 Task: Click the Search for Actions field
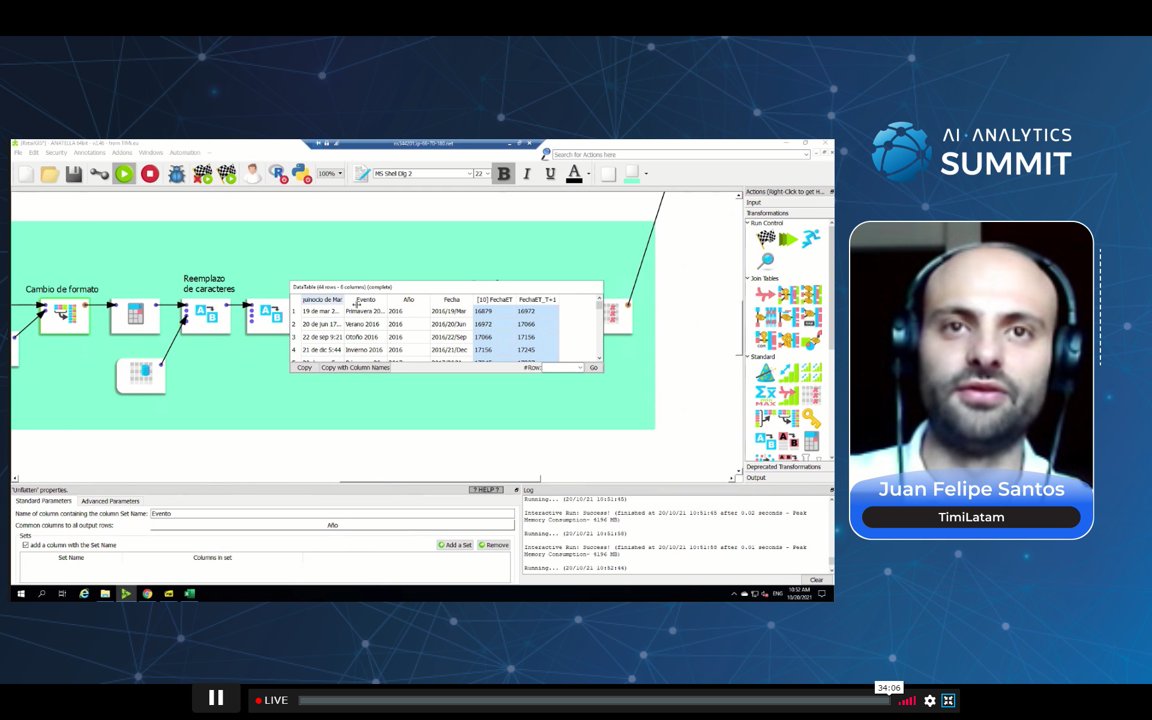(681, 154)
